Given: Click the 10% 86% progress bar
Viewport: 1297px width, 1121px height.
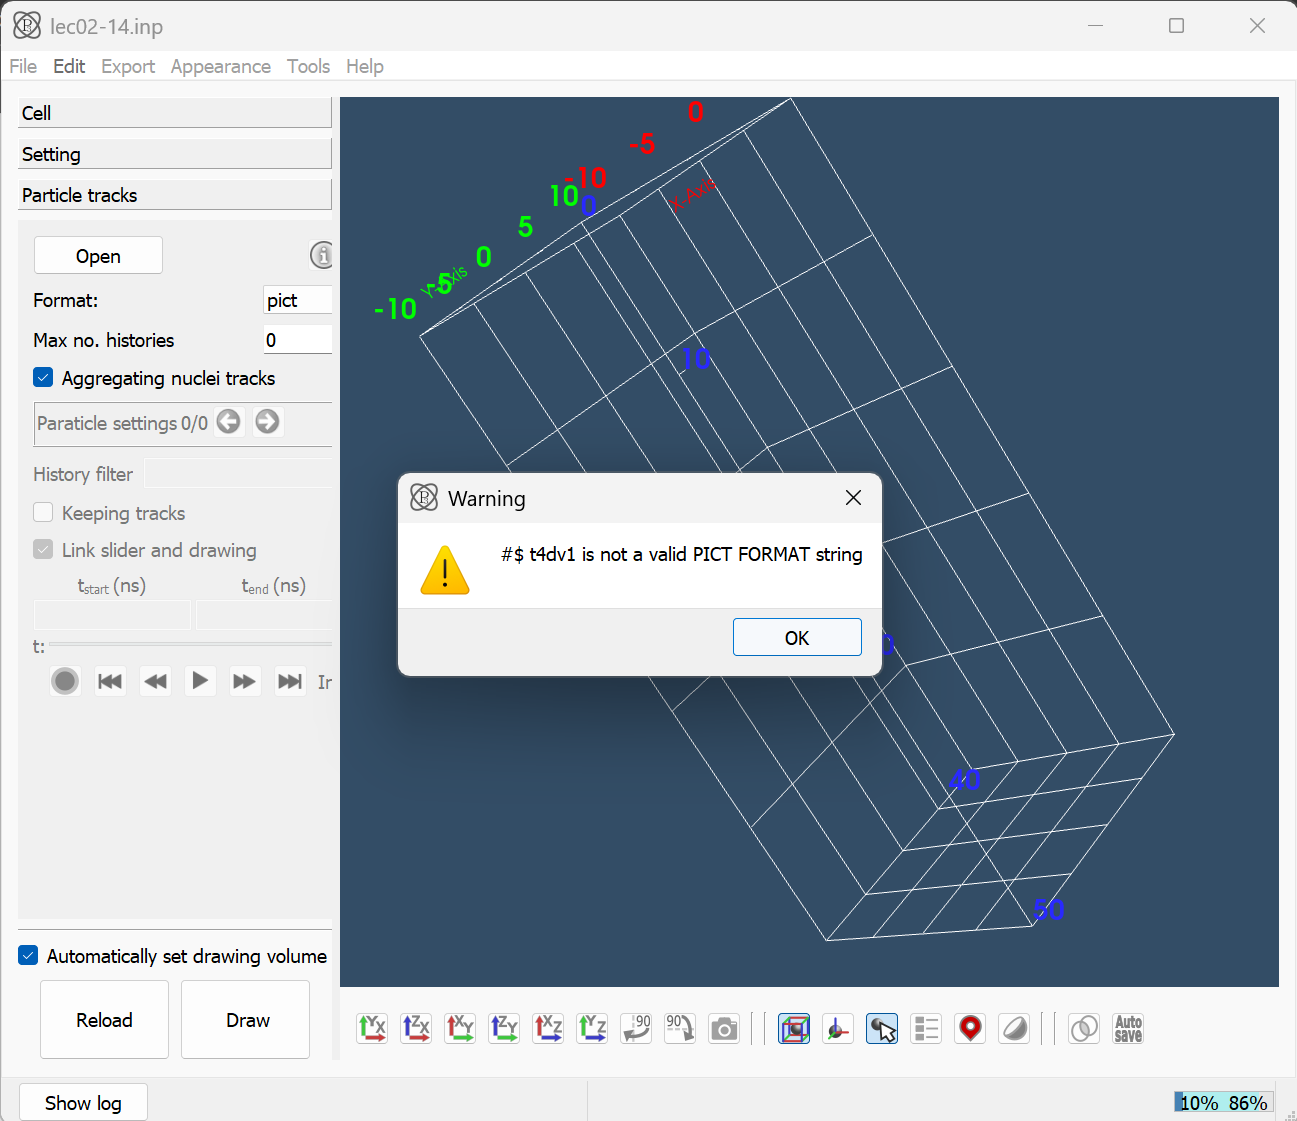Looking at the screenshot, I should (1224, 1102).
